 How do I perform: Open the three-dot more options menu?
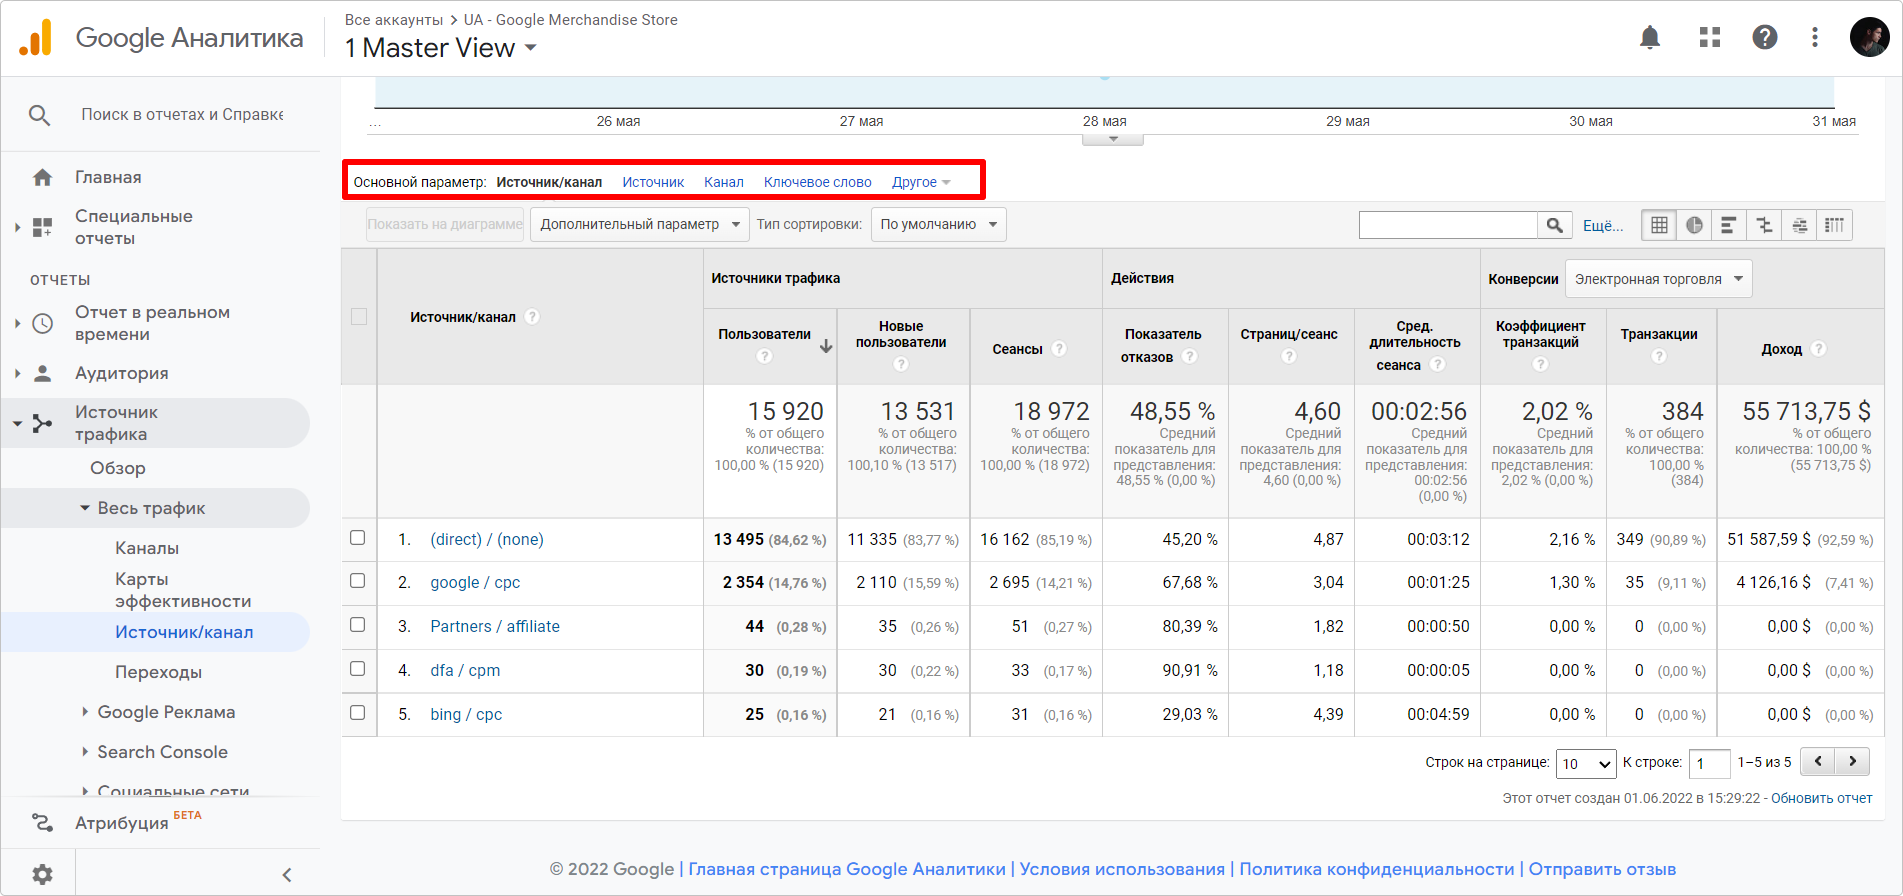coord(1815,38)
